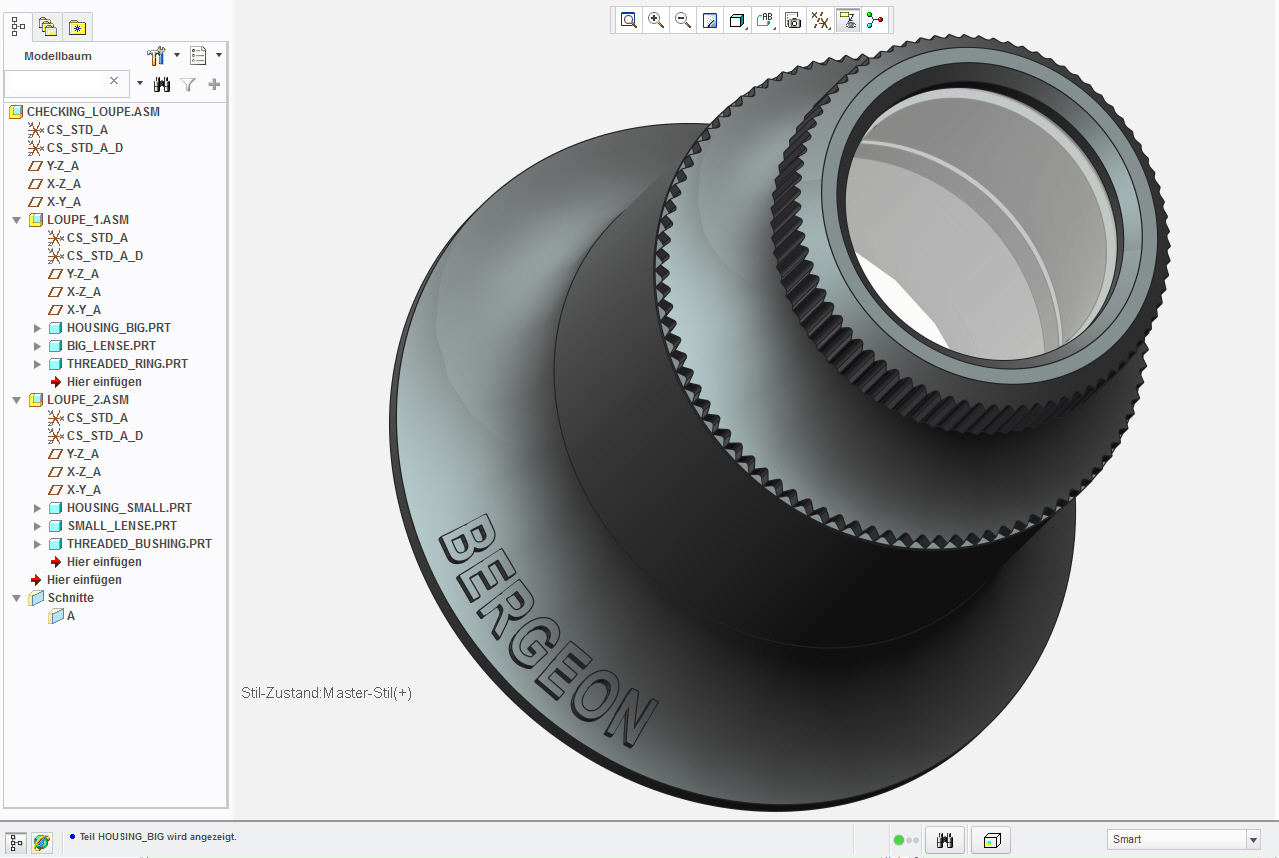Clear the model tree search field with X
The image size is (1279, 858).
(114, 81)
